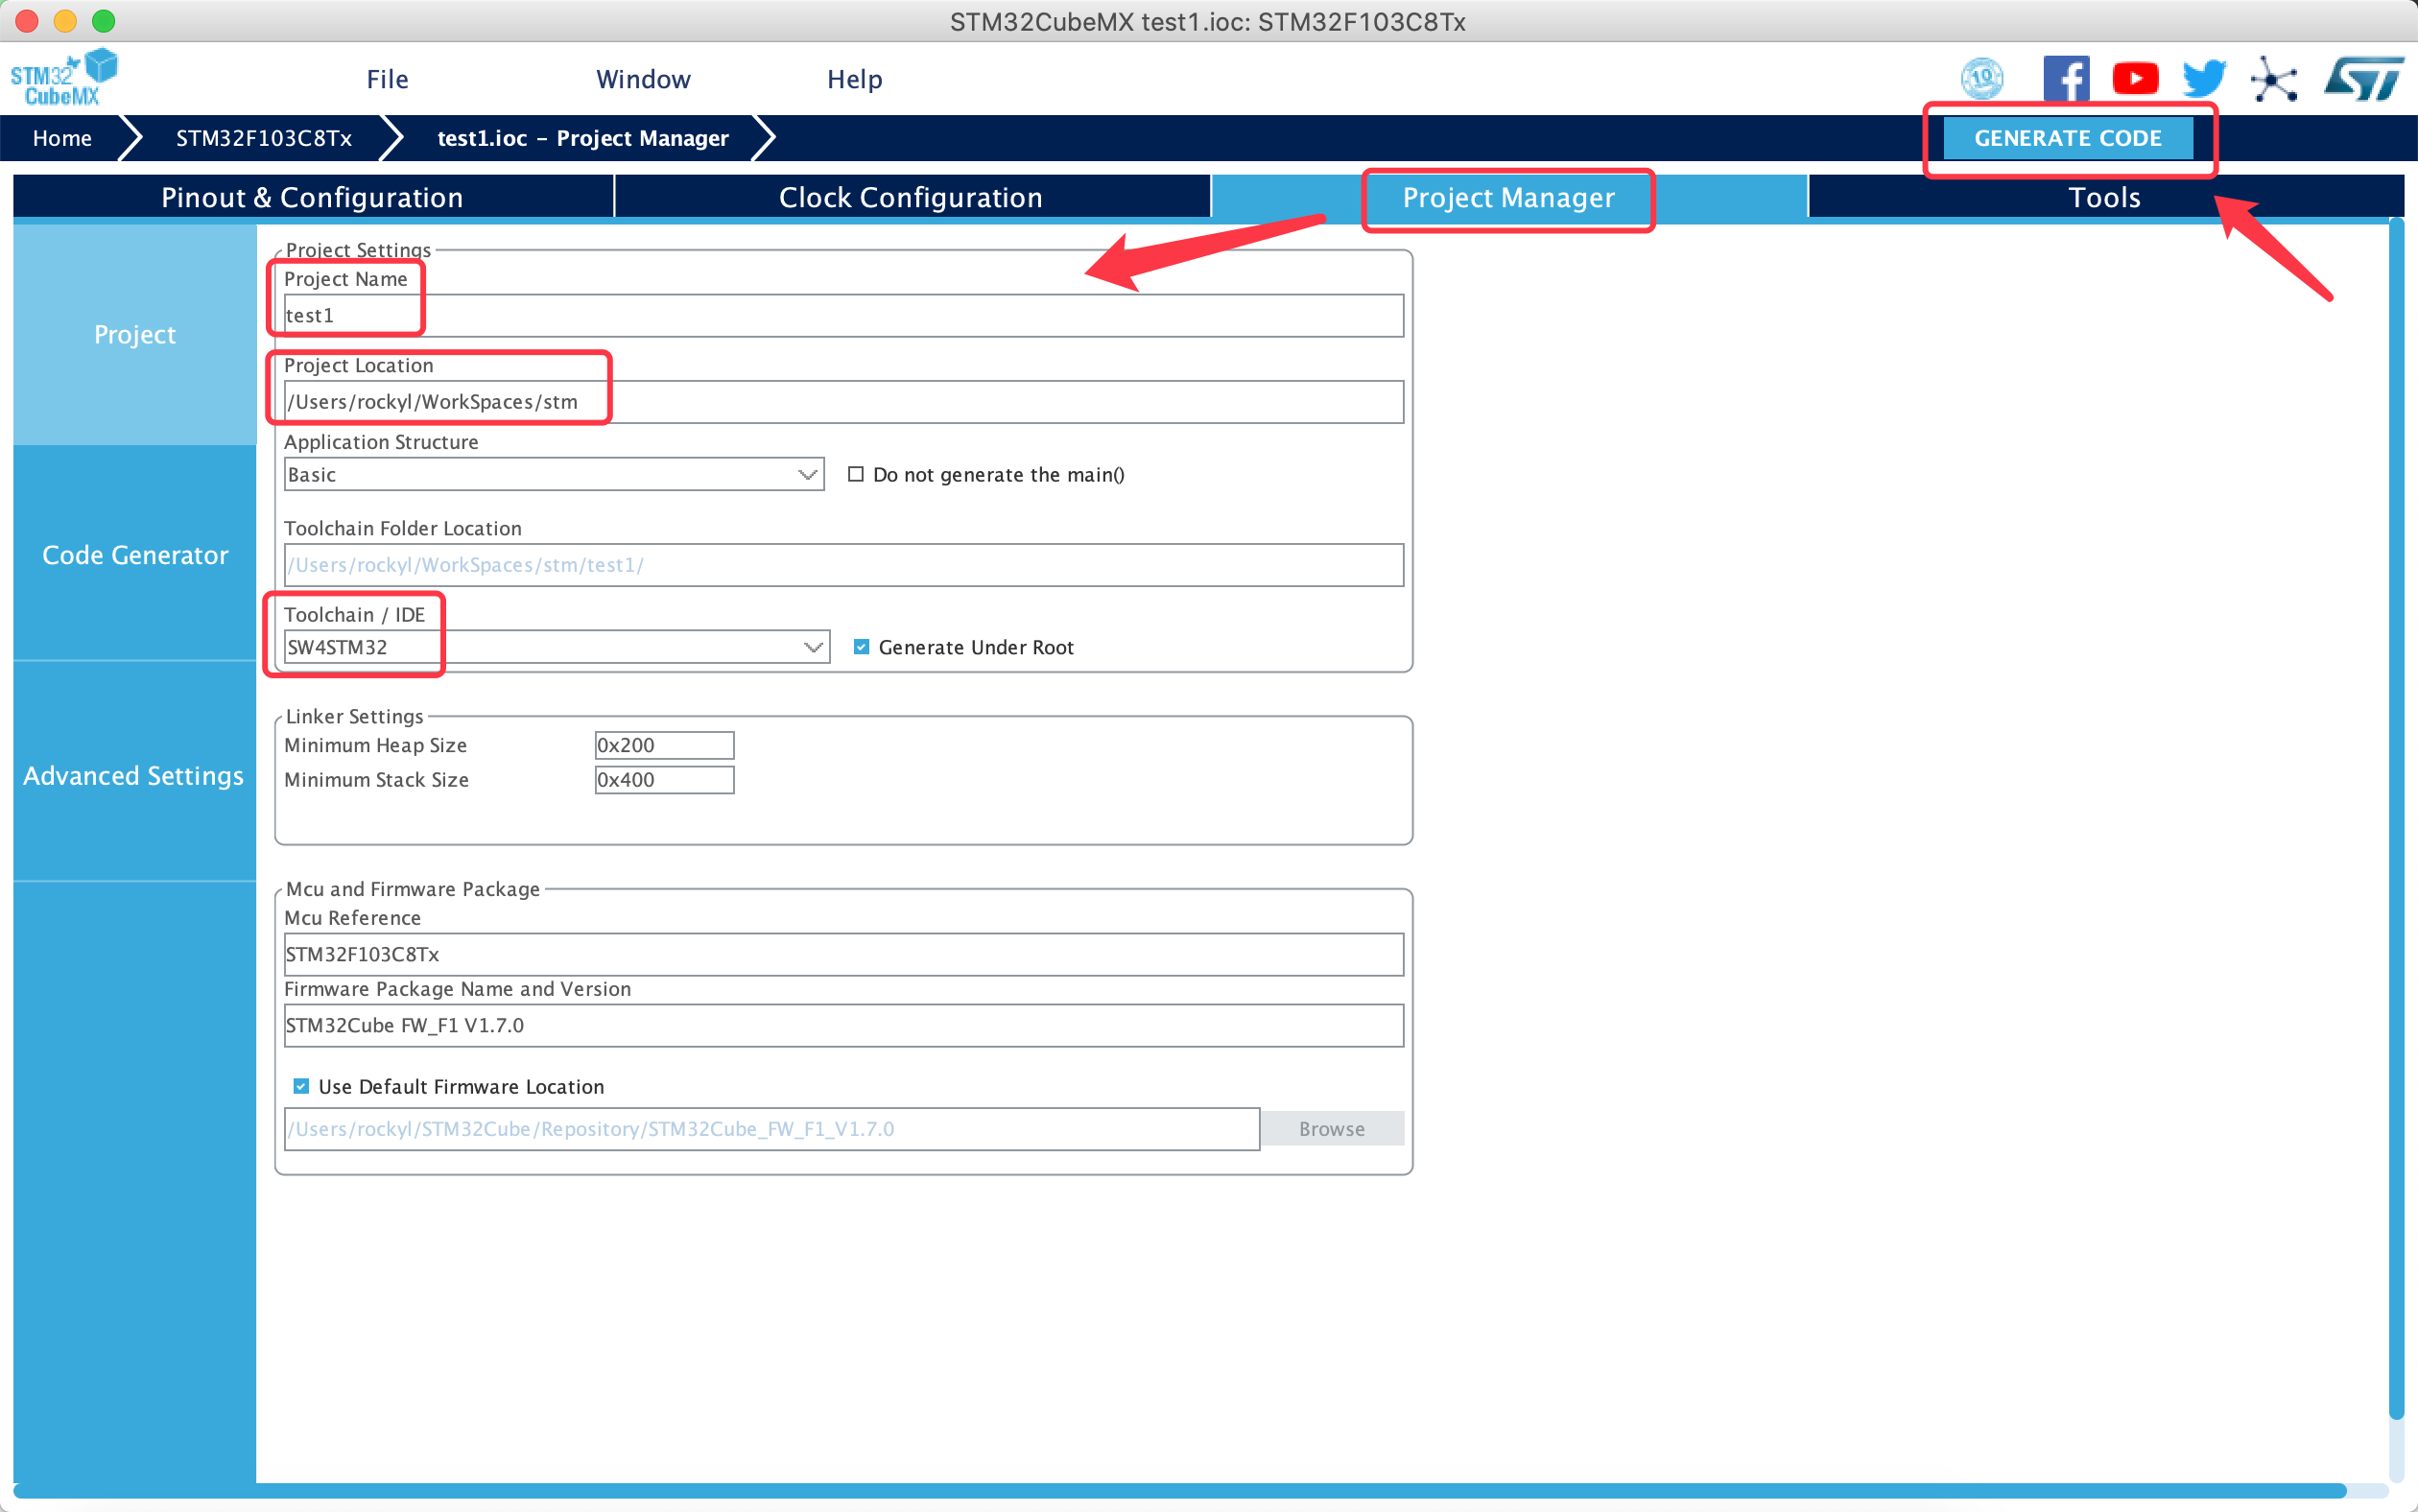The height and width of the screenshot is (1512, 2418).
Task: Open the Application Structure dropdown
Action: pyautogui.click(x=554, y=474)
